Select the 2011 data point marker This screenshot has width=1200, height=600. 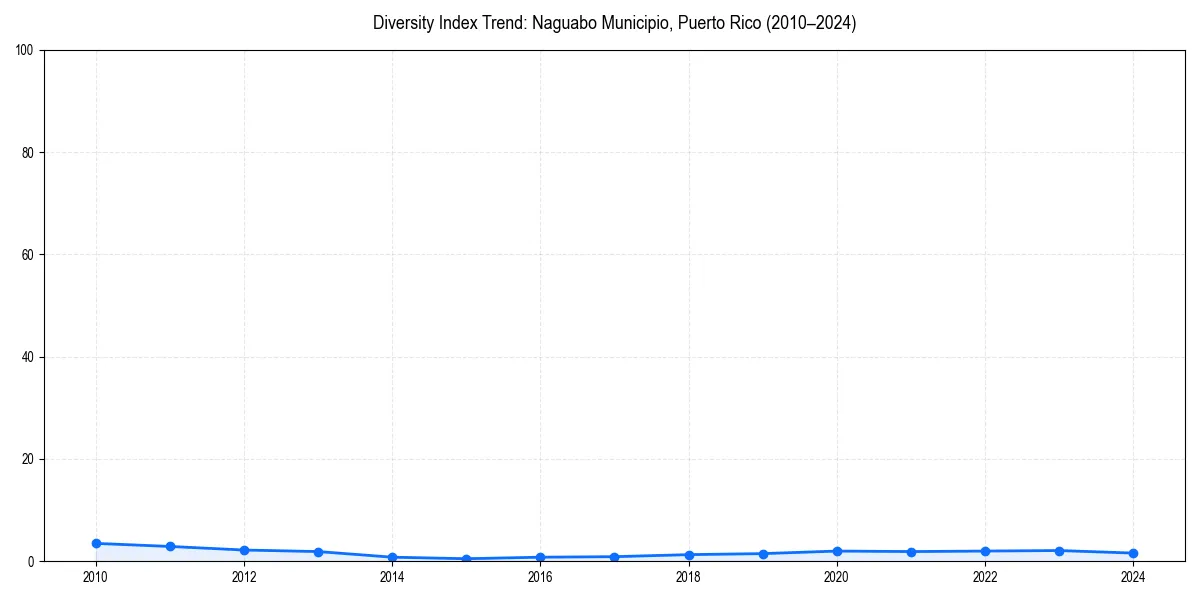(170, 546)
